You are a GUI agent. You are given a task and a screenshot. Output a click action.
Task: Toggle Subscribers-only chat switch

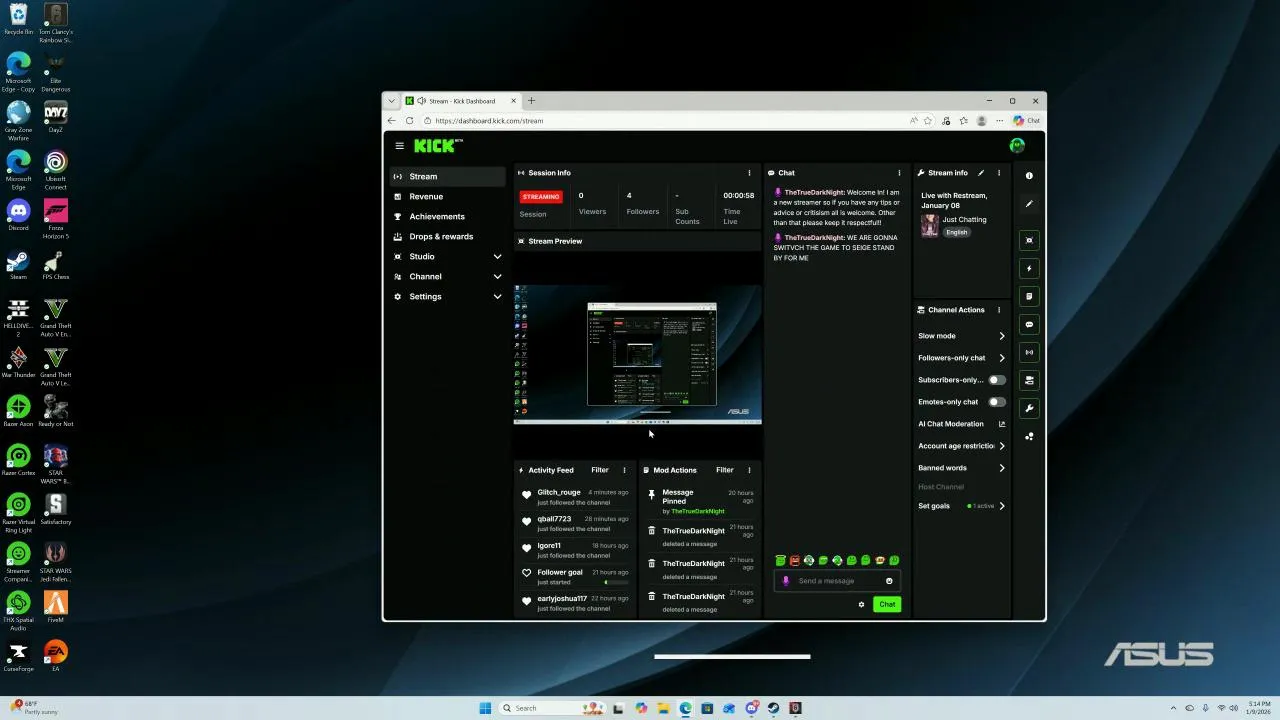pos(997,380)
